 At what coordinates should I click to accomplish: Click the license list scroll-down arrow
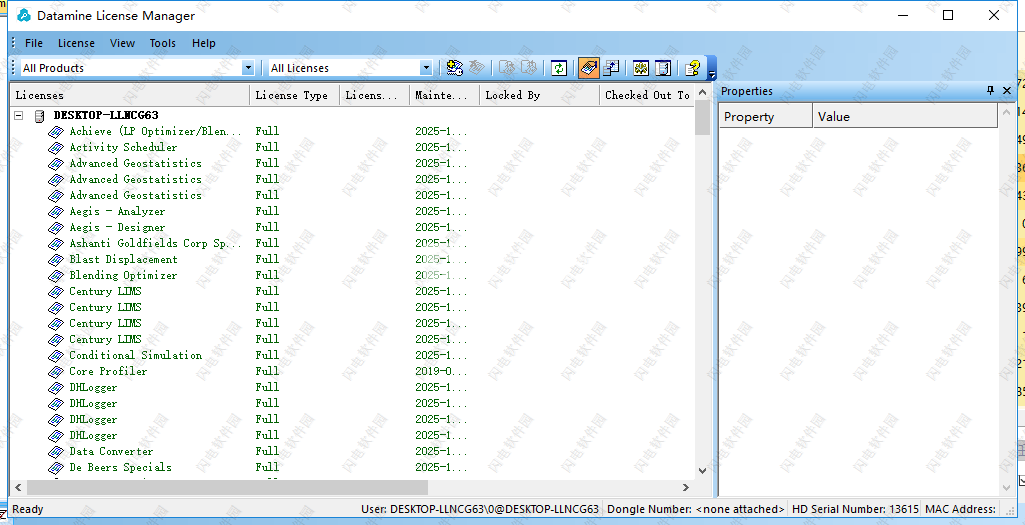tap(703, 470)
